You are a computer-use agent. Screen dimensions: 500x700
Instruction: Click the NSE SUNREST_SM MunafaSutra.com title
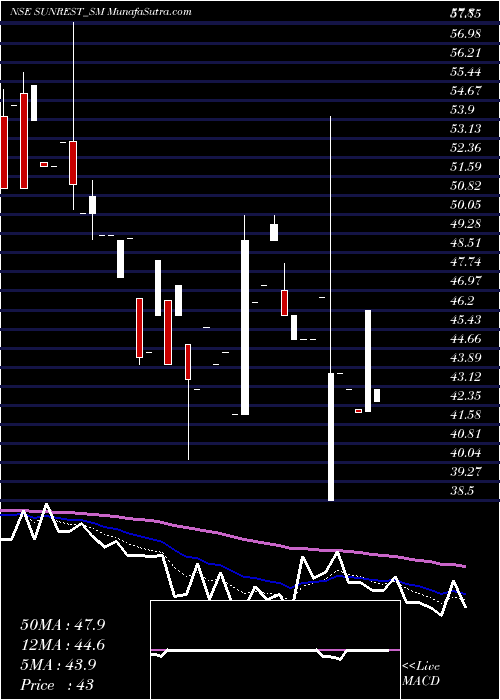pos(101,12)
